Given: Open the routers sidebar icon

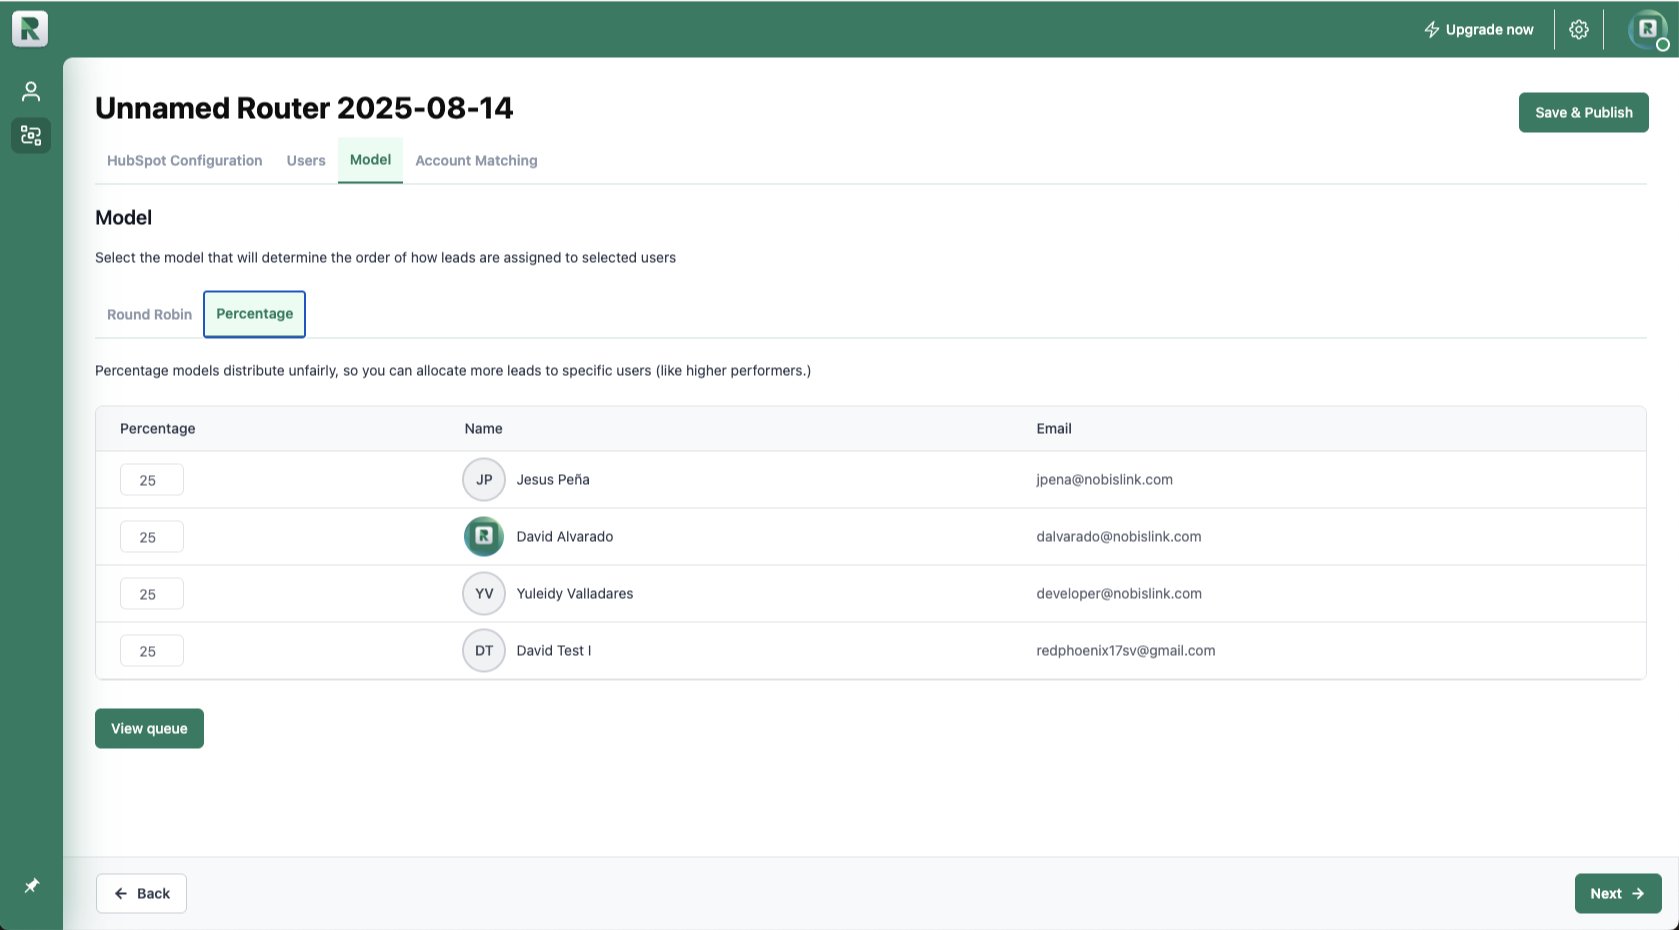Looking at the screenshot, I should pyautogui.click(x=31, y=135).
